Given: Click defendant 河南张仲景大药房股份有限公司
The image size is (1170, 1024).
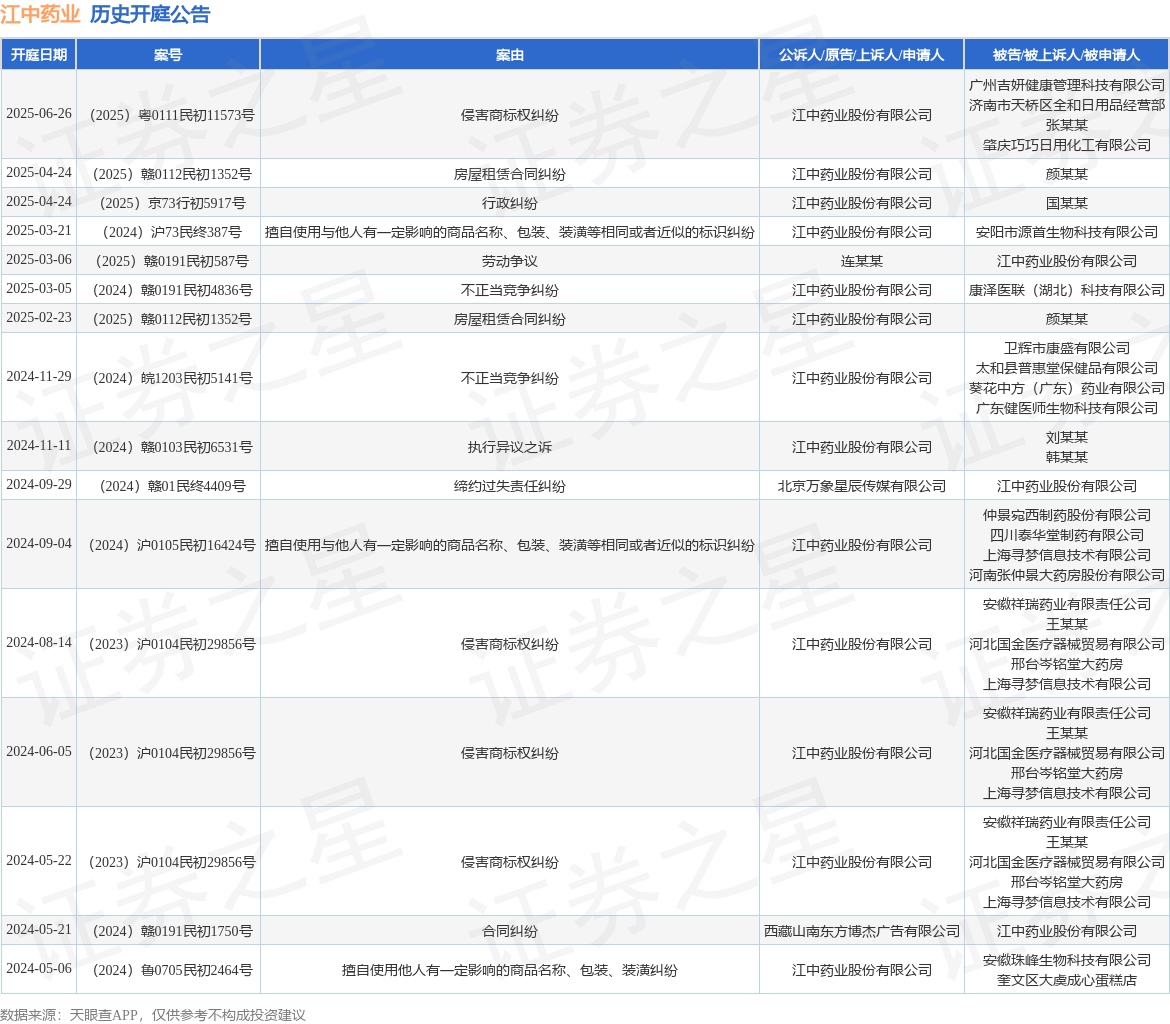Looking at the screenshot, I should point(1066,575).
